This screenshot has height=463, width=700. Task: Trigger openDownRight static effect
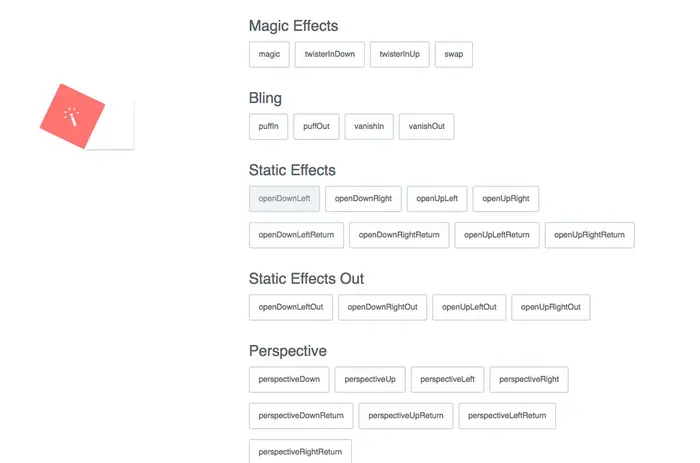click(x=363, y=199)
